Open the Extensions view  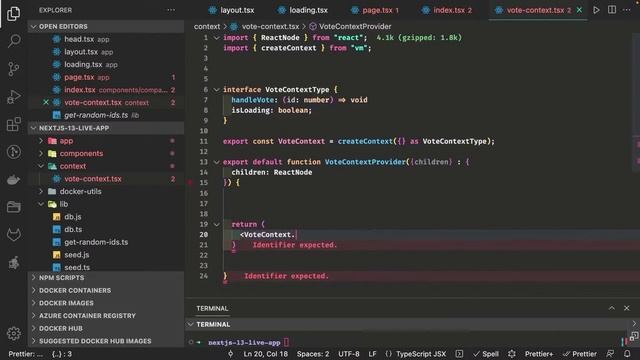tap(13, 124)
